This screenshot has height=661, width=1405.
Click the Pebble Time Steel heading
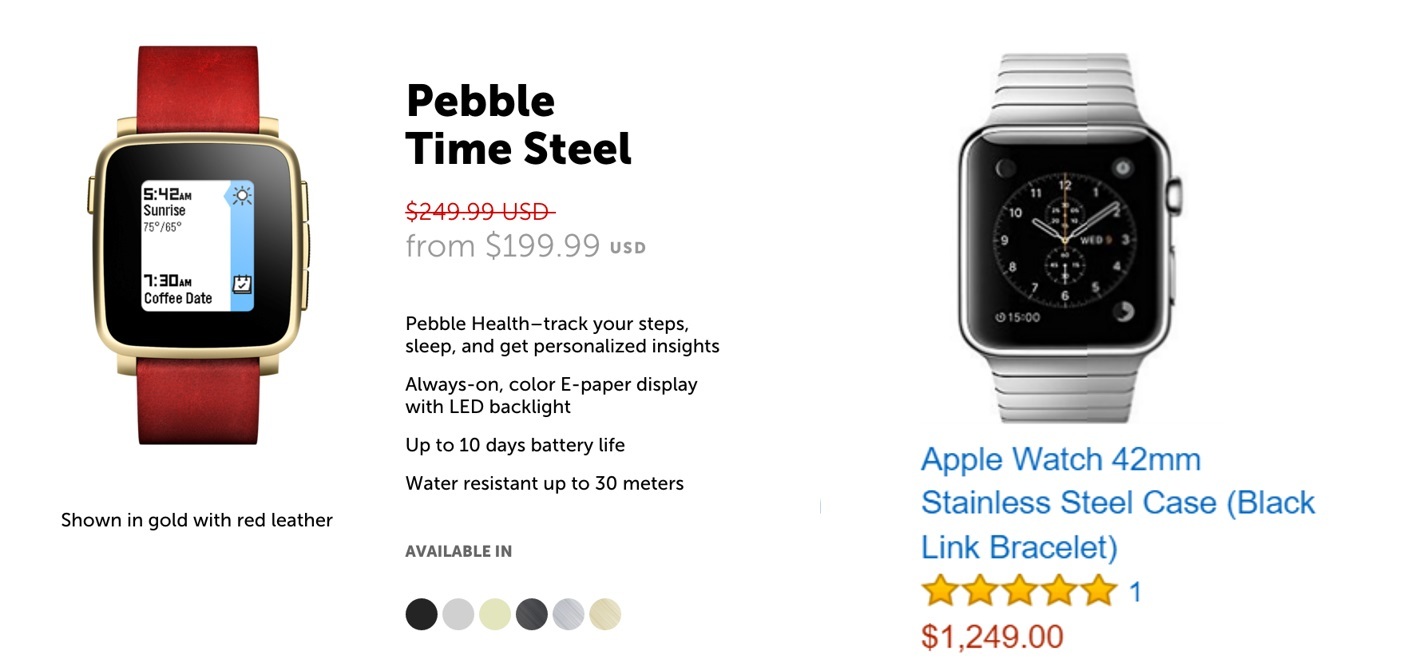518,125
